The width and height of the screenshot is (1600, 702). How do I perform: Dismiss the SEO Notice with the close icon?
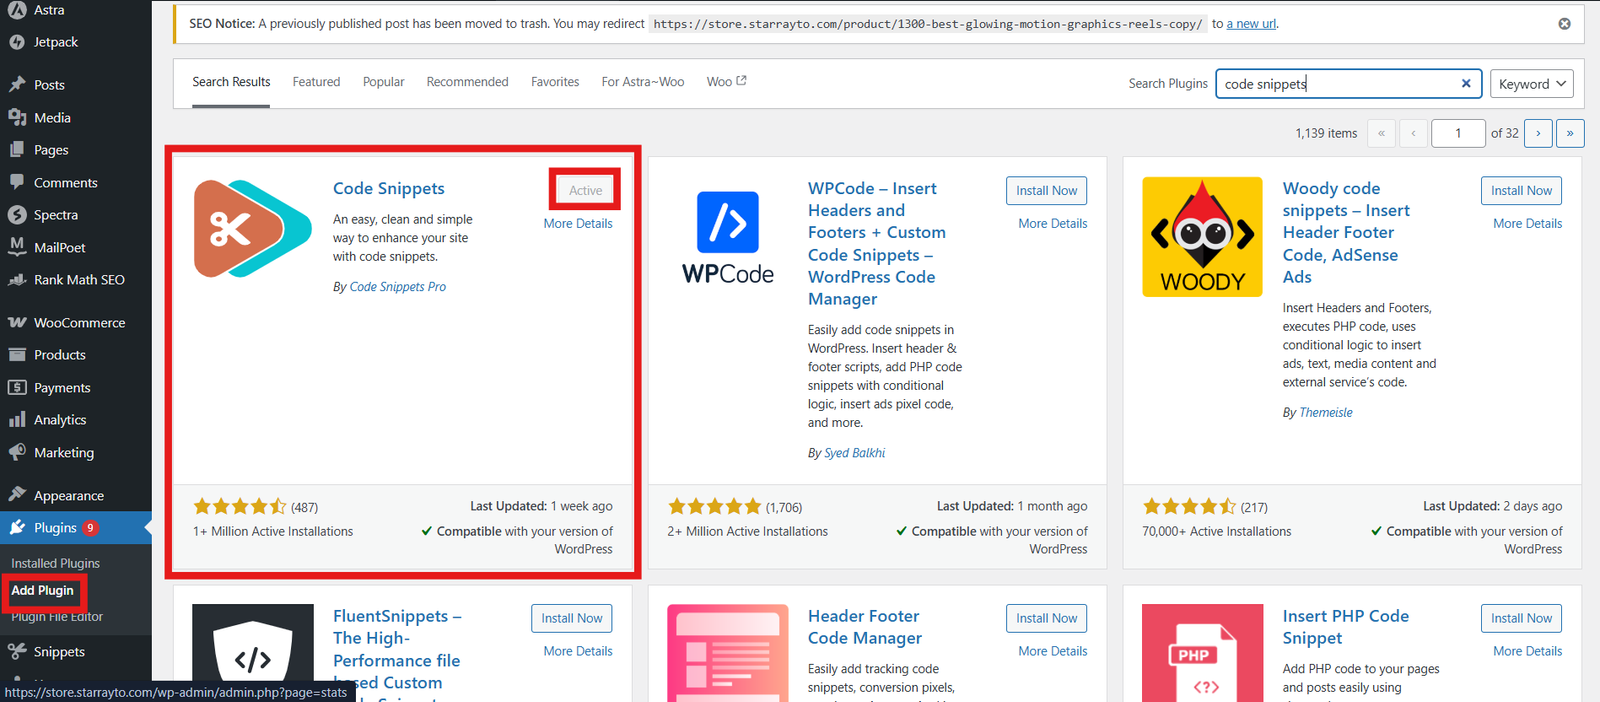pos(1564,24)
